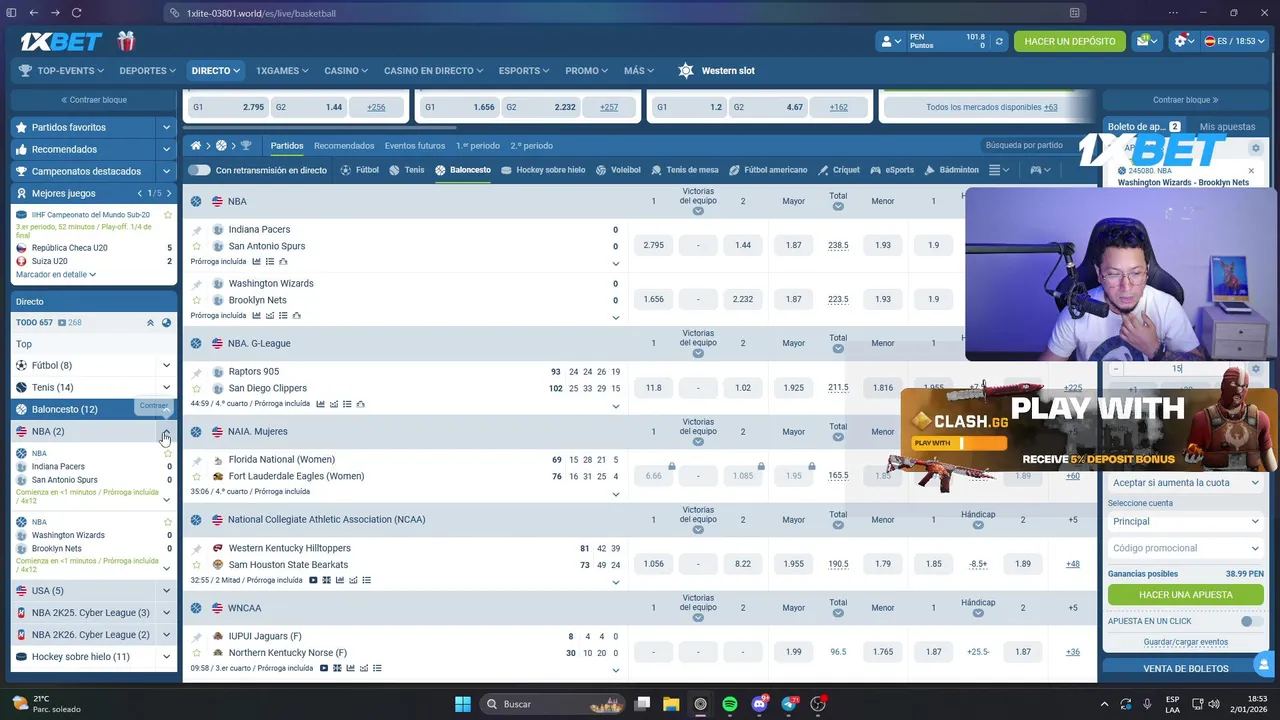1280x720 pixels.
Task: Open statistics icon for Indiana Pacers match
Action: point(256,261)
